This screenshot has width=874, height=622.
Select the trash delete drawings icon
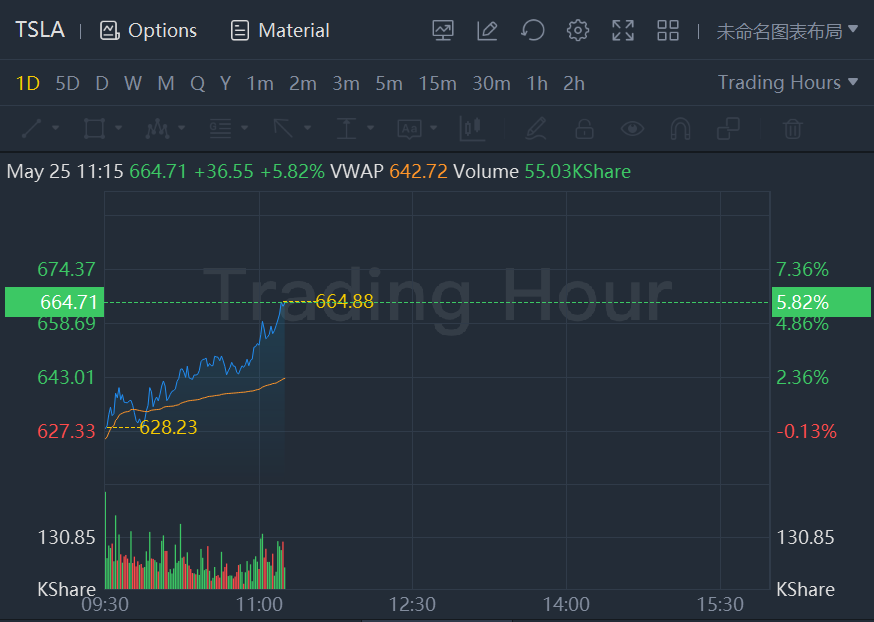click(x=792, y=129)
